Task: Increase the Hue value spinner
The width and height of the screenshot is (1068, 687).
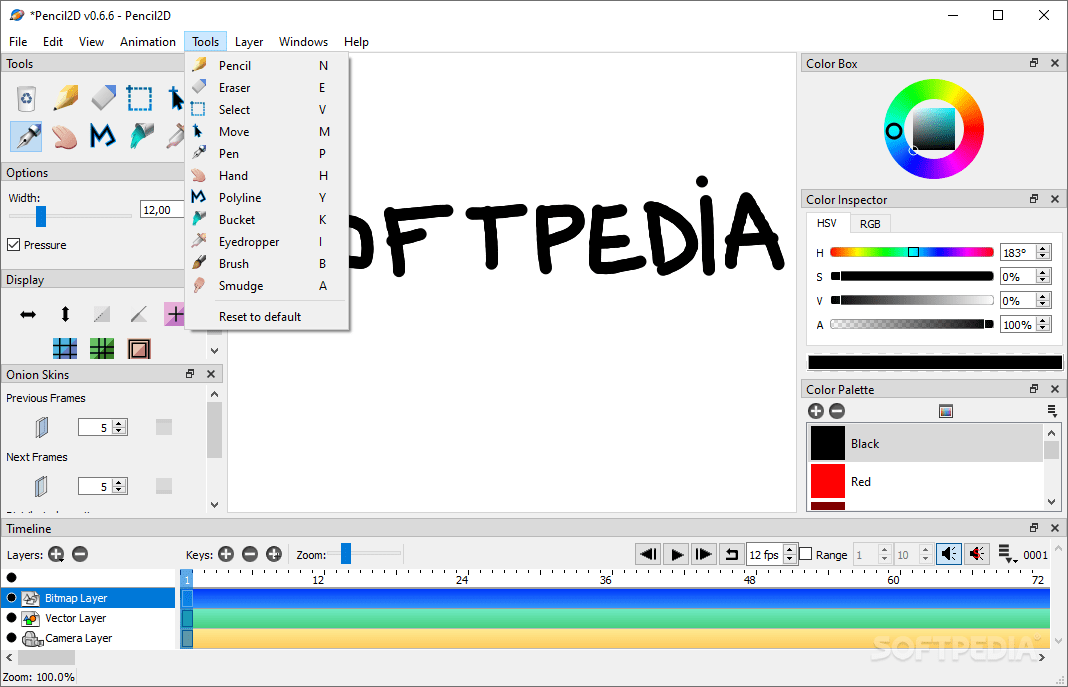Action: [x=1043, y=249]
